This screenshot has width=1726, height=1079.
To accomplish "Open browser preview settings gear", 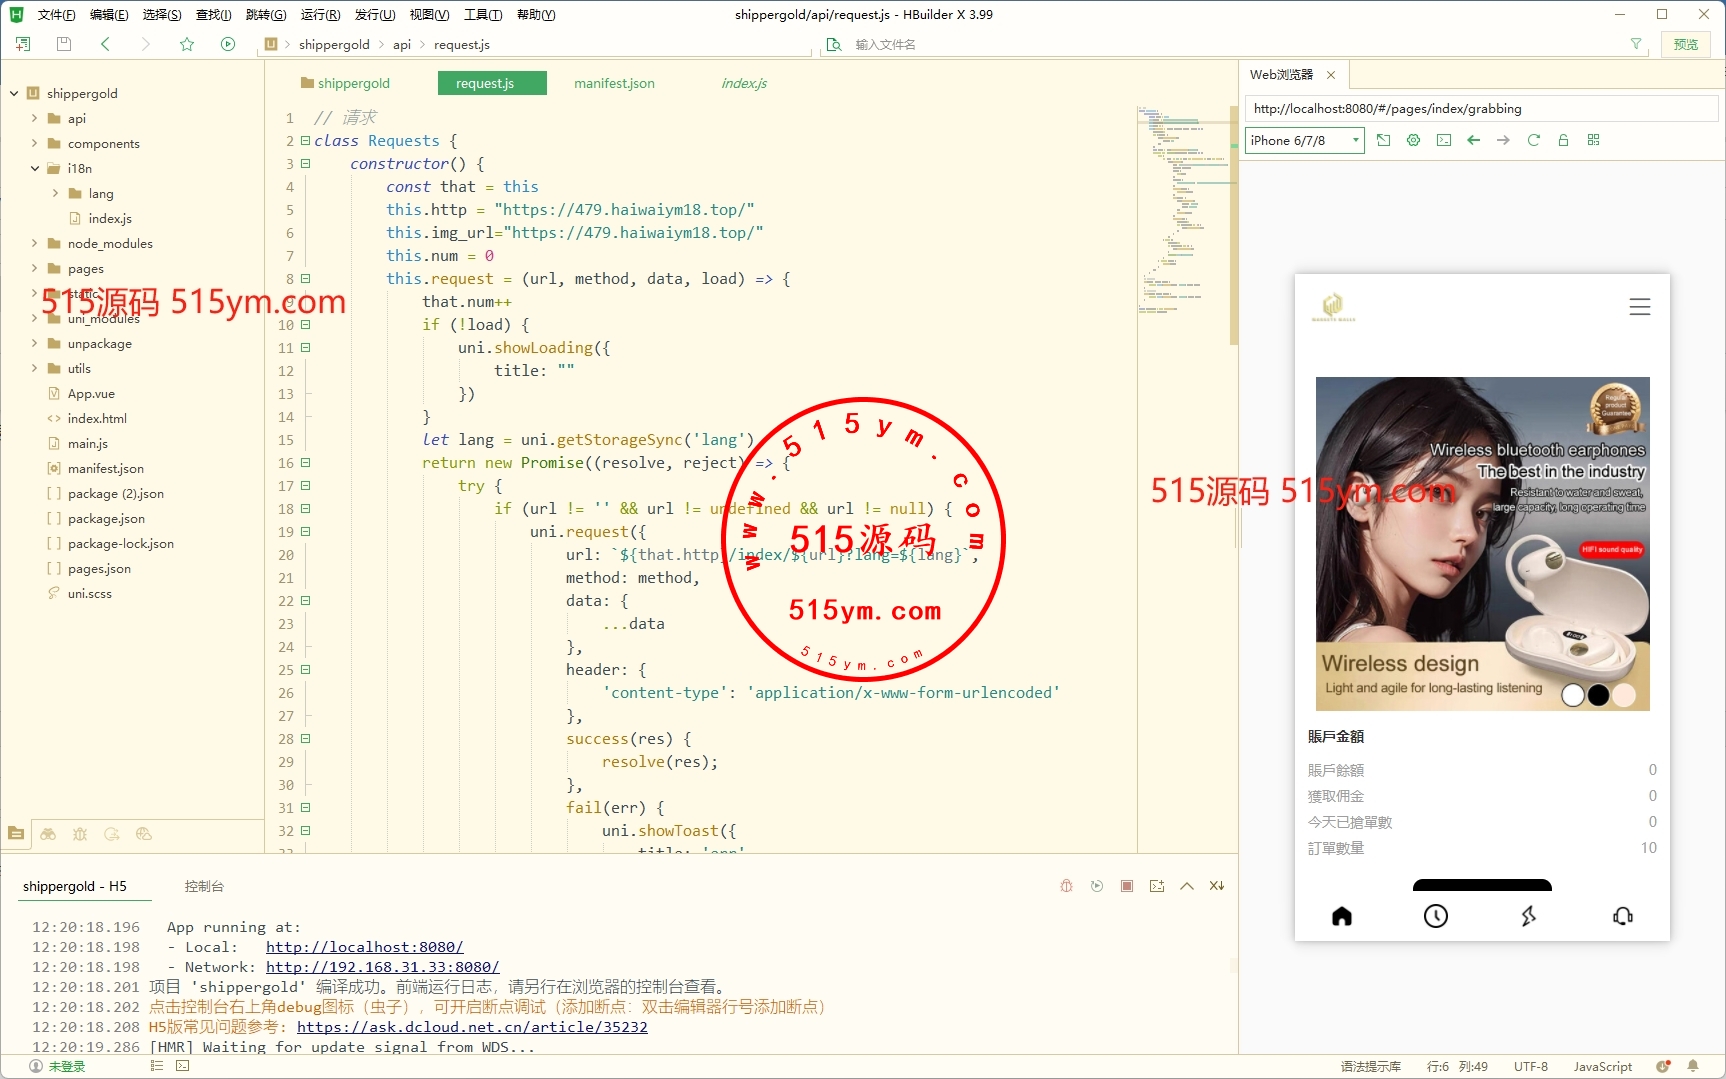I will [1413, 140].
